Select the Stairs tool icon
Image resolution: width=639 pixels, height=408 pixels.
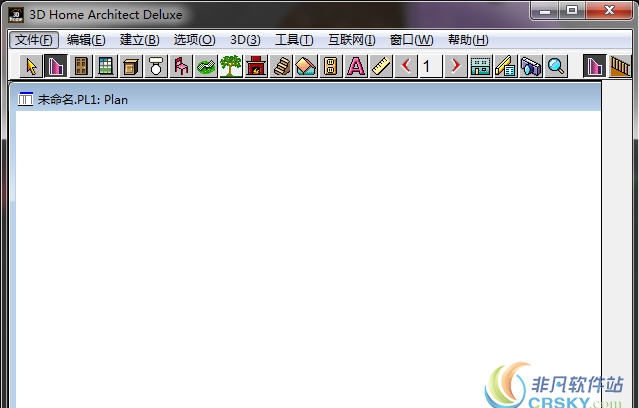(281, 66)
